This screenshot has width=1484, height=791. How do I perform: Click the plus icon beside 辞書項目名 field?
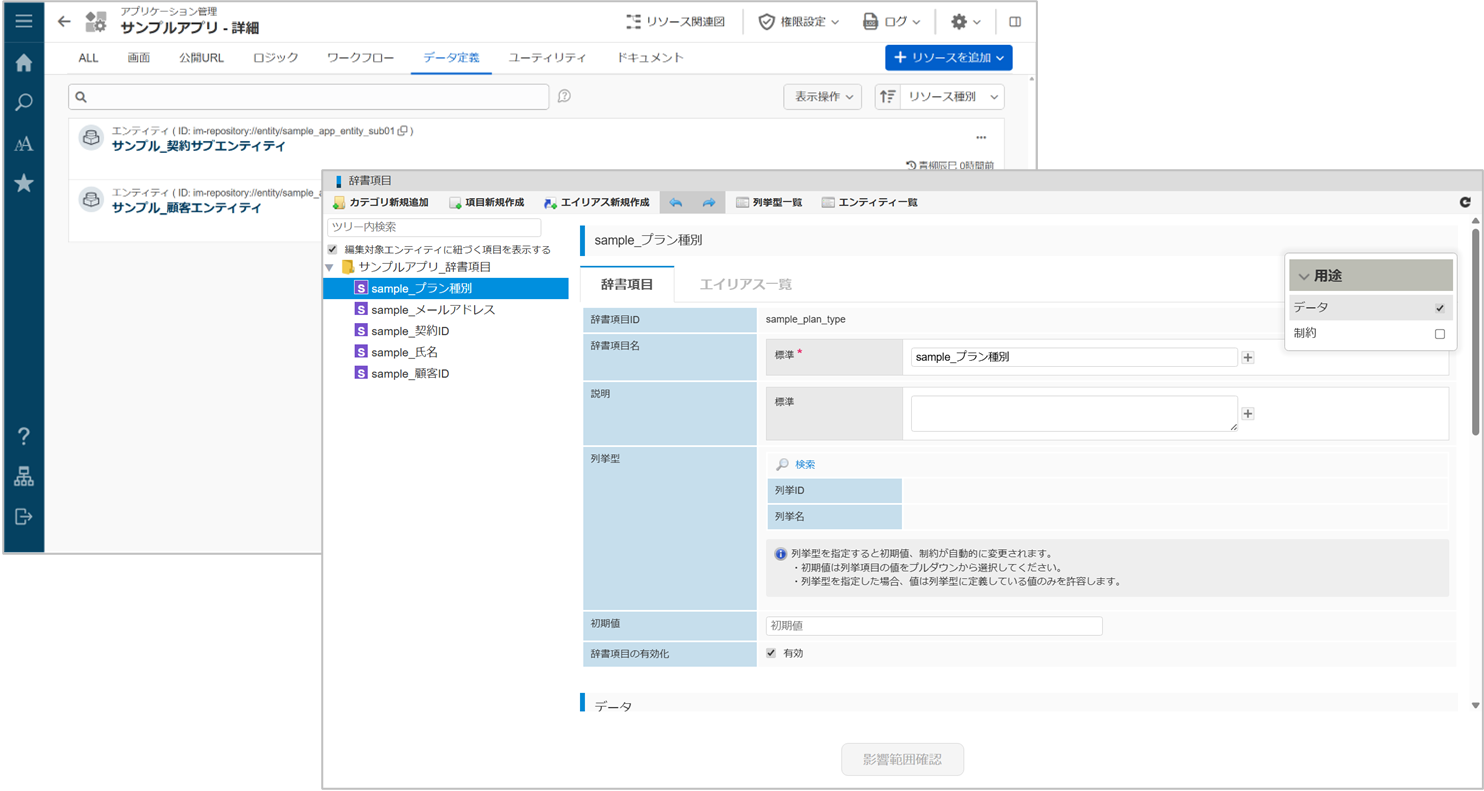1248,357
